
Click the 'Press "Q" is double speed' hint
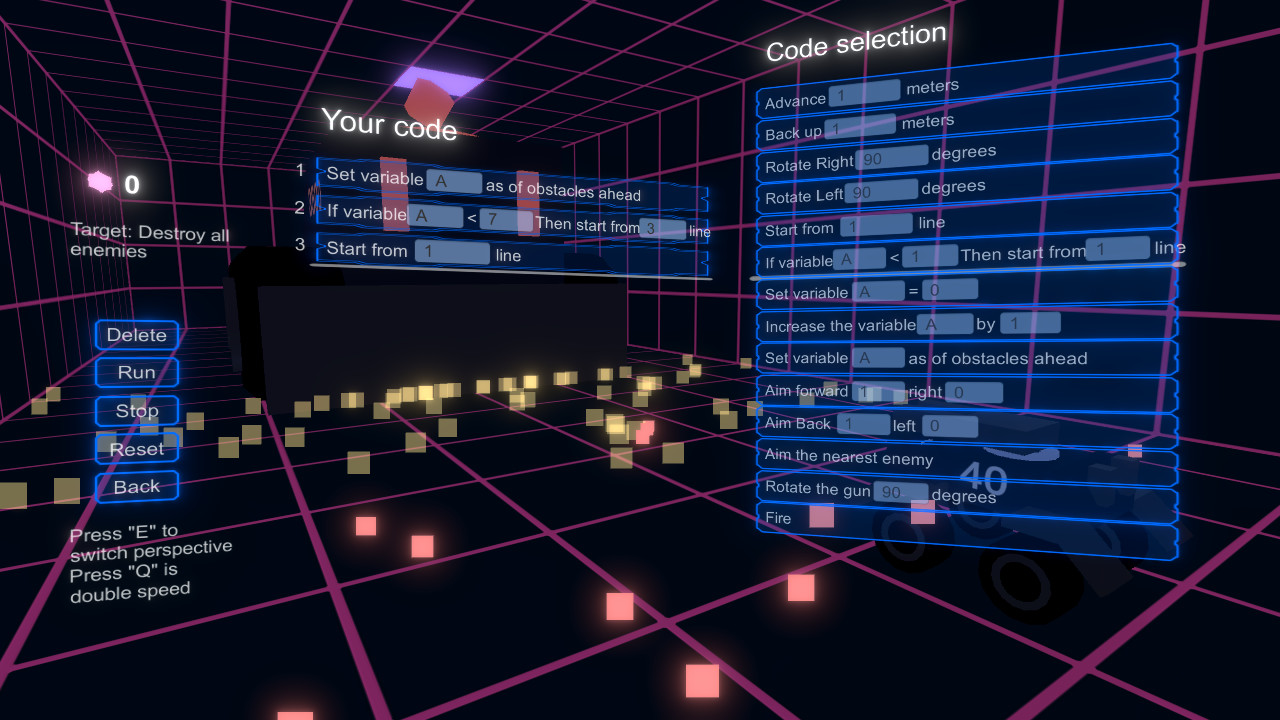tap(130, 583)
